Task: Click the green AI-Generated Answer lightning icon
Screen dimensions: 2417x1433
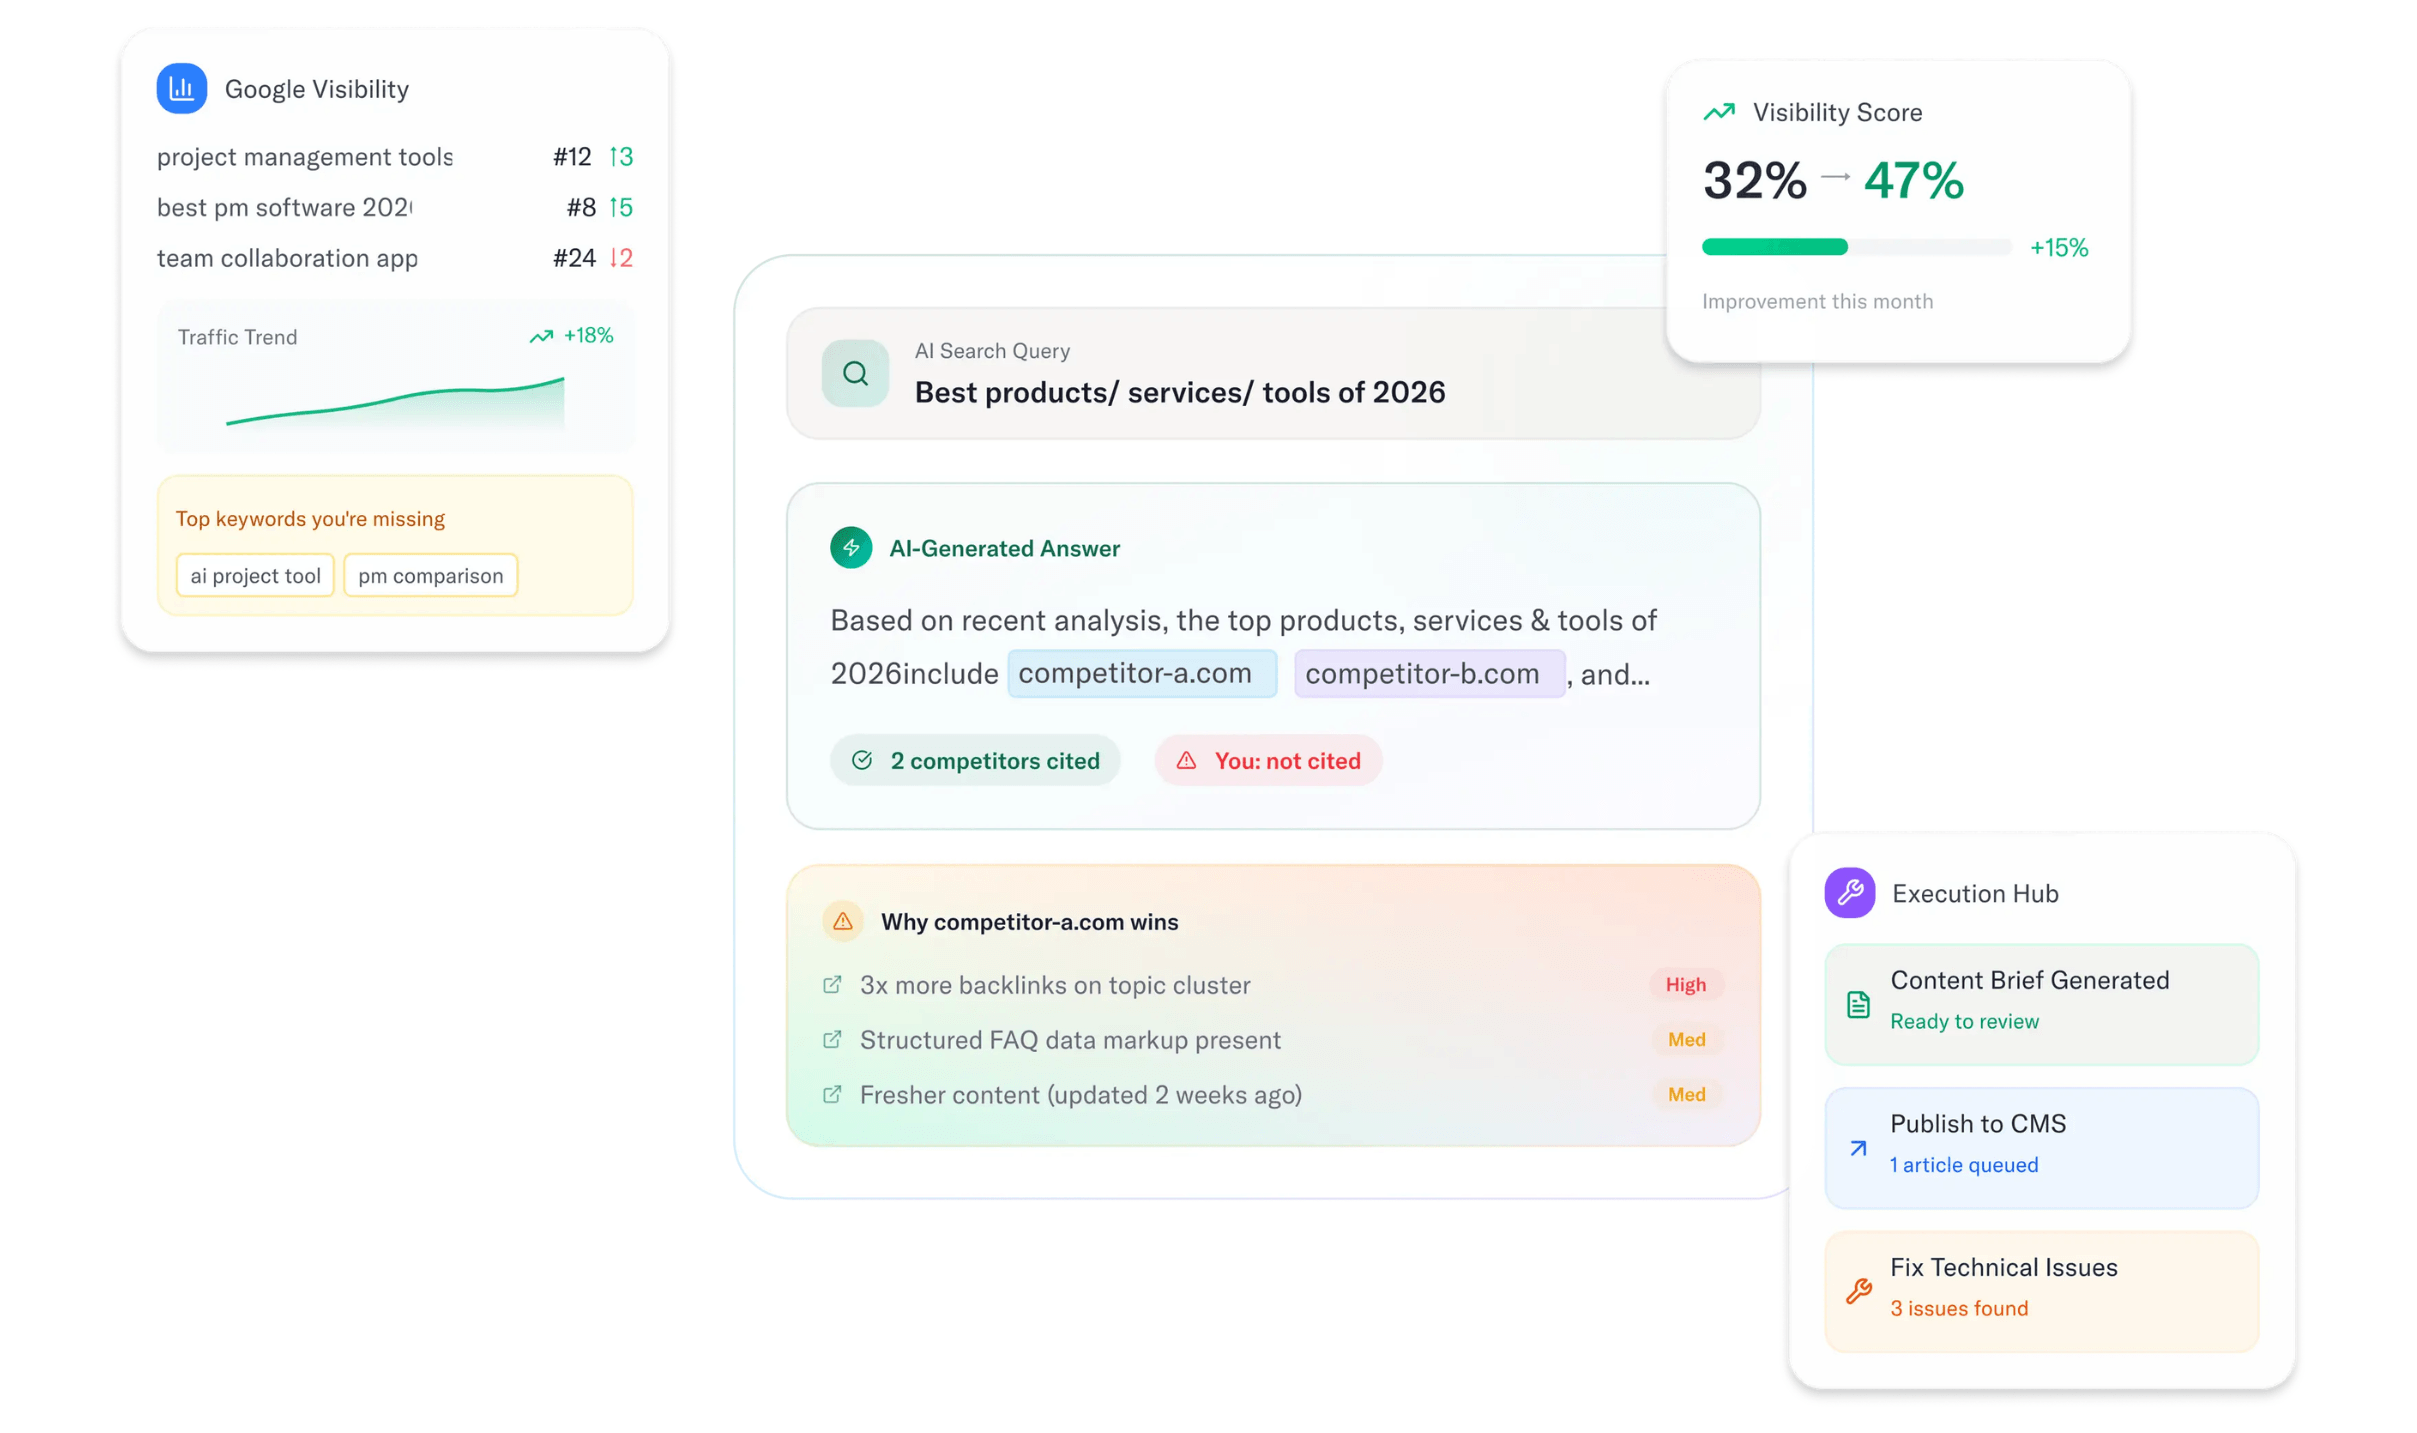Action: [850, 548]
